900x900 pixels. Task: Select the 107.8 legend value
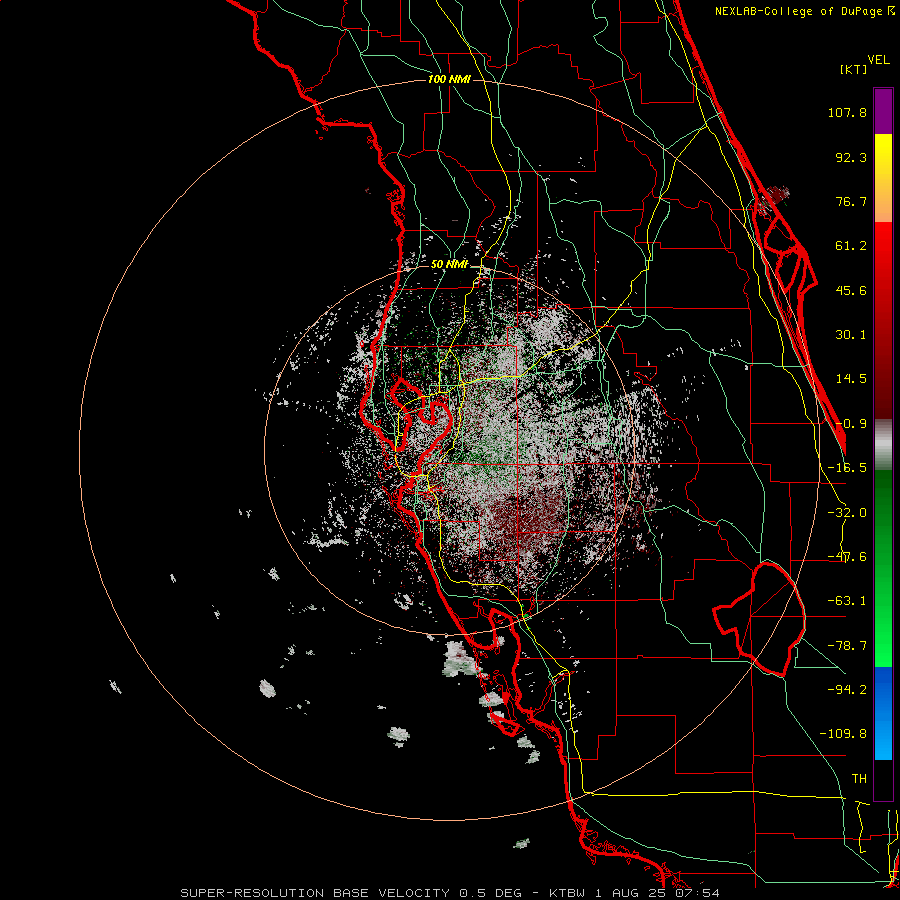(847, 112)
